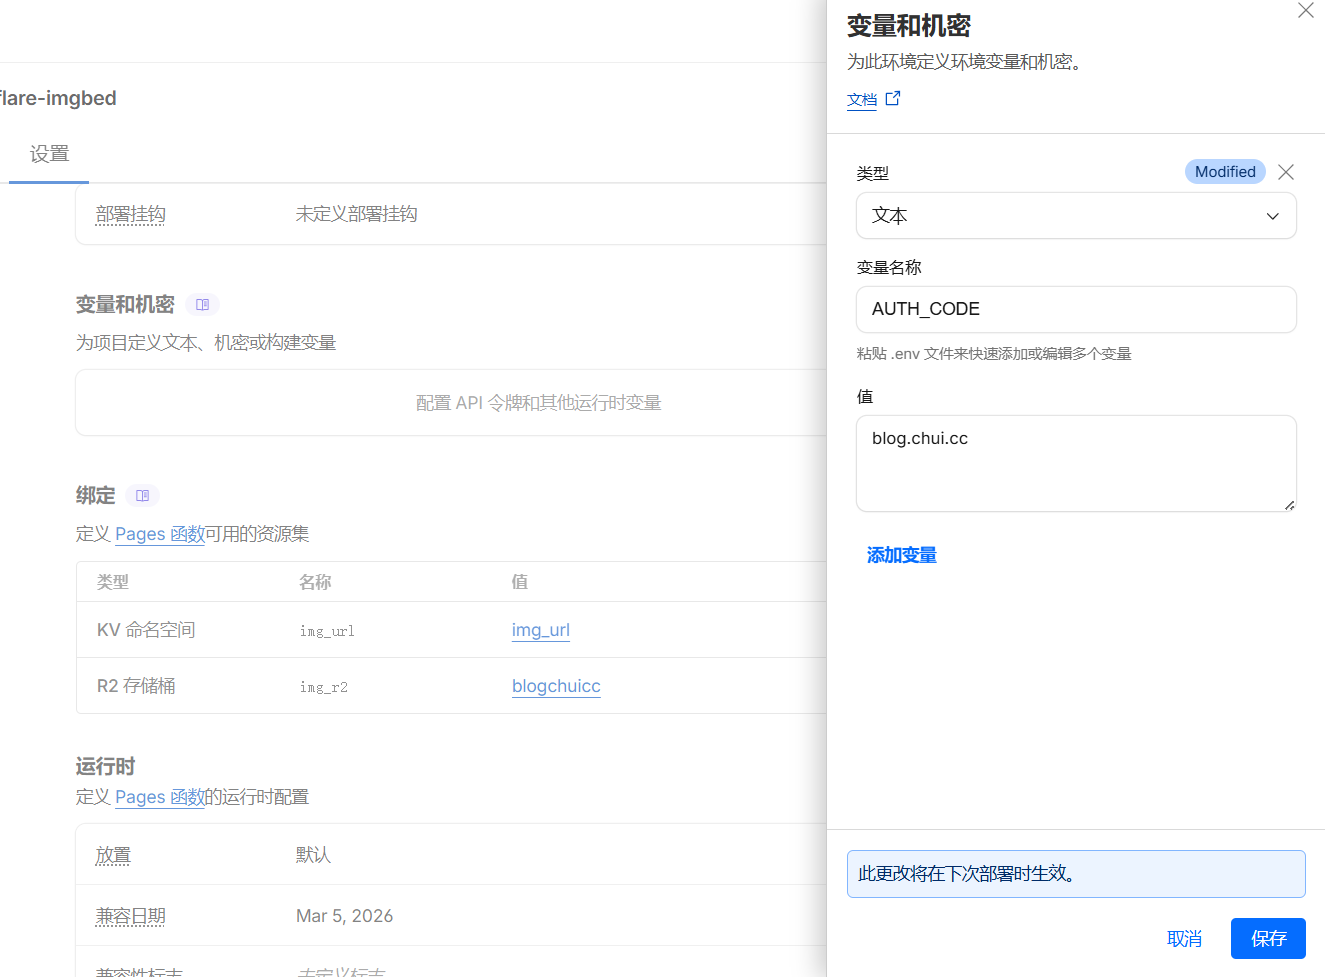This screenshot has width=1325, height=977.
Task: Click the 值 text area with blog.chui.cc
Action: pyautogui.click(x=1075, y=463)
